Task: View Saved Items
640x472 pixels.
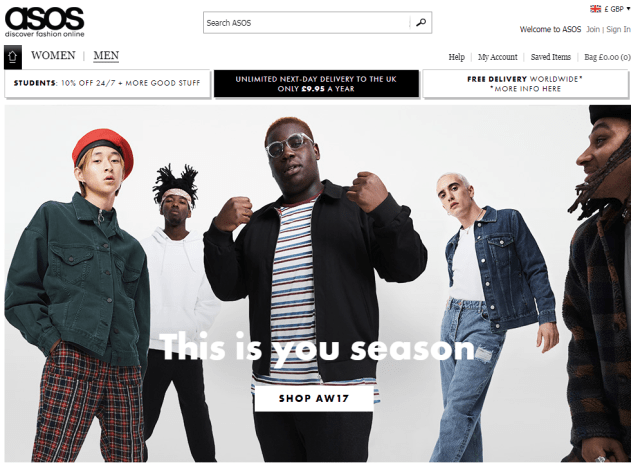Action: click(x=551, y=57)
